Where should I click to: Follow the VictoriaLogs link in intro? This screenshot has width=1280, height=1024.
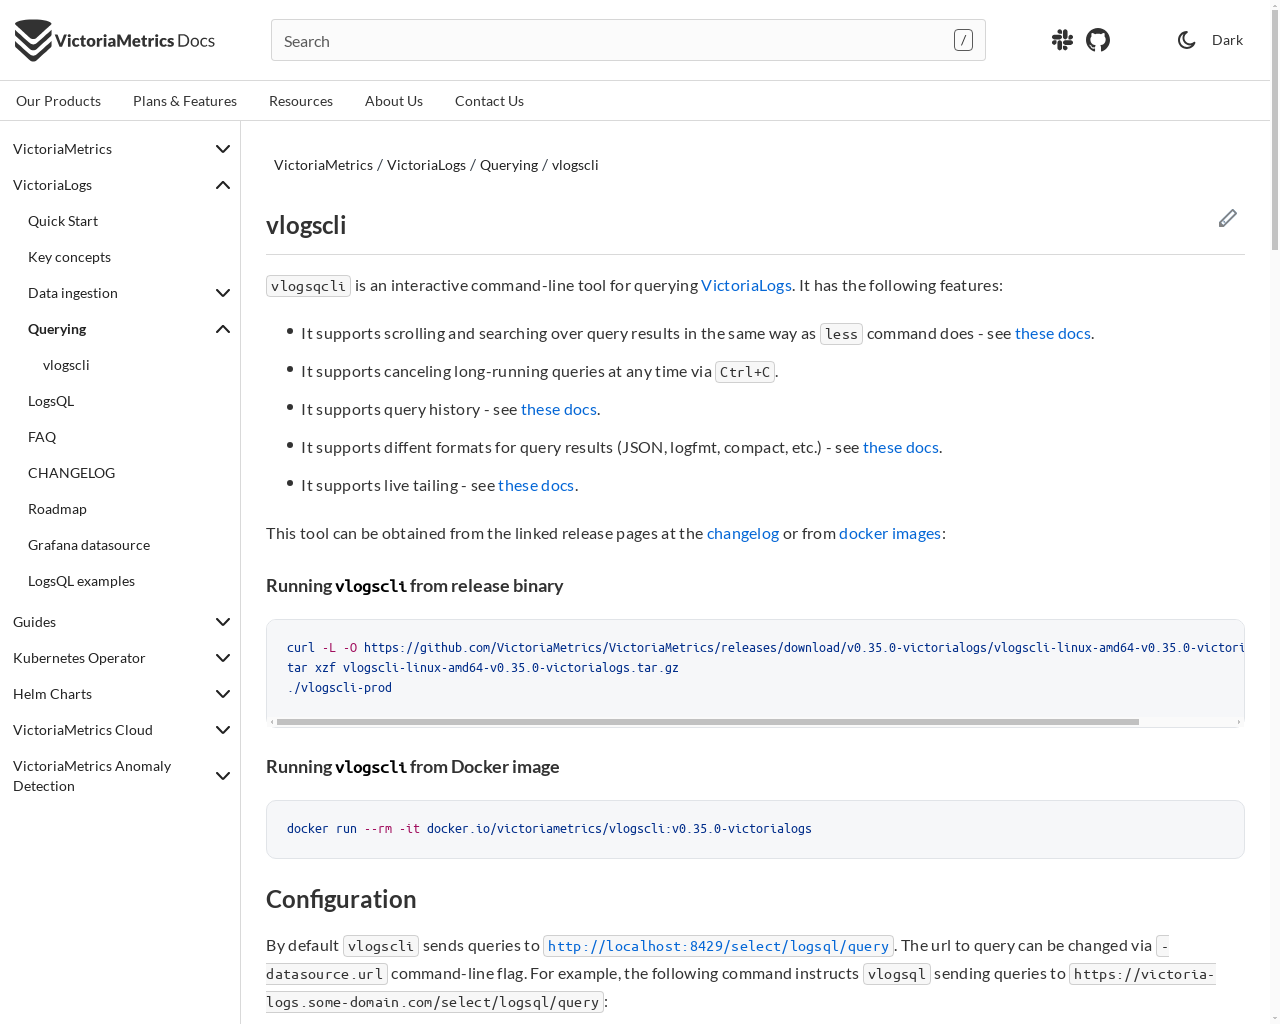coord(746,285)
